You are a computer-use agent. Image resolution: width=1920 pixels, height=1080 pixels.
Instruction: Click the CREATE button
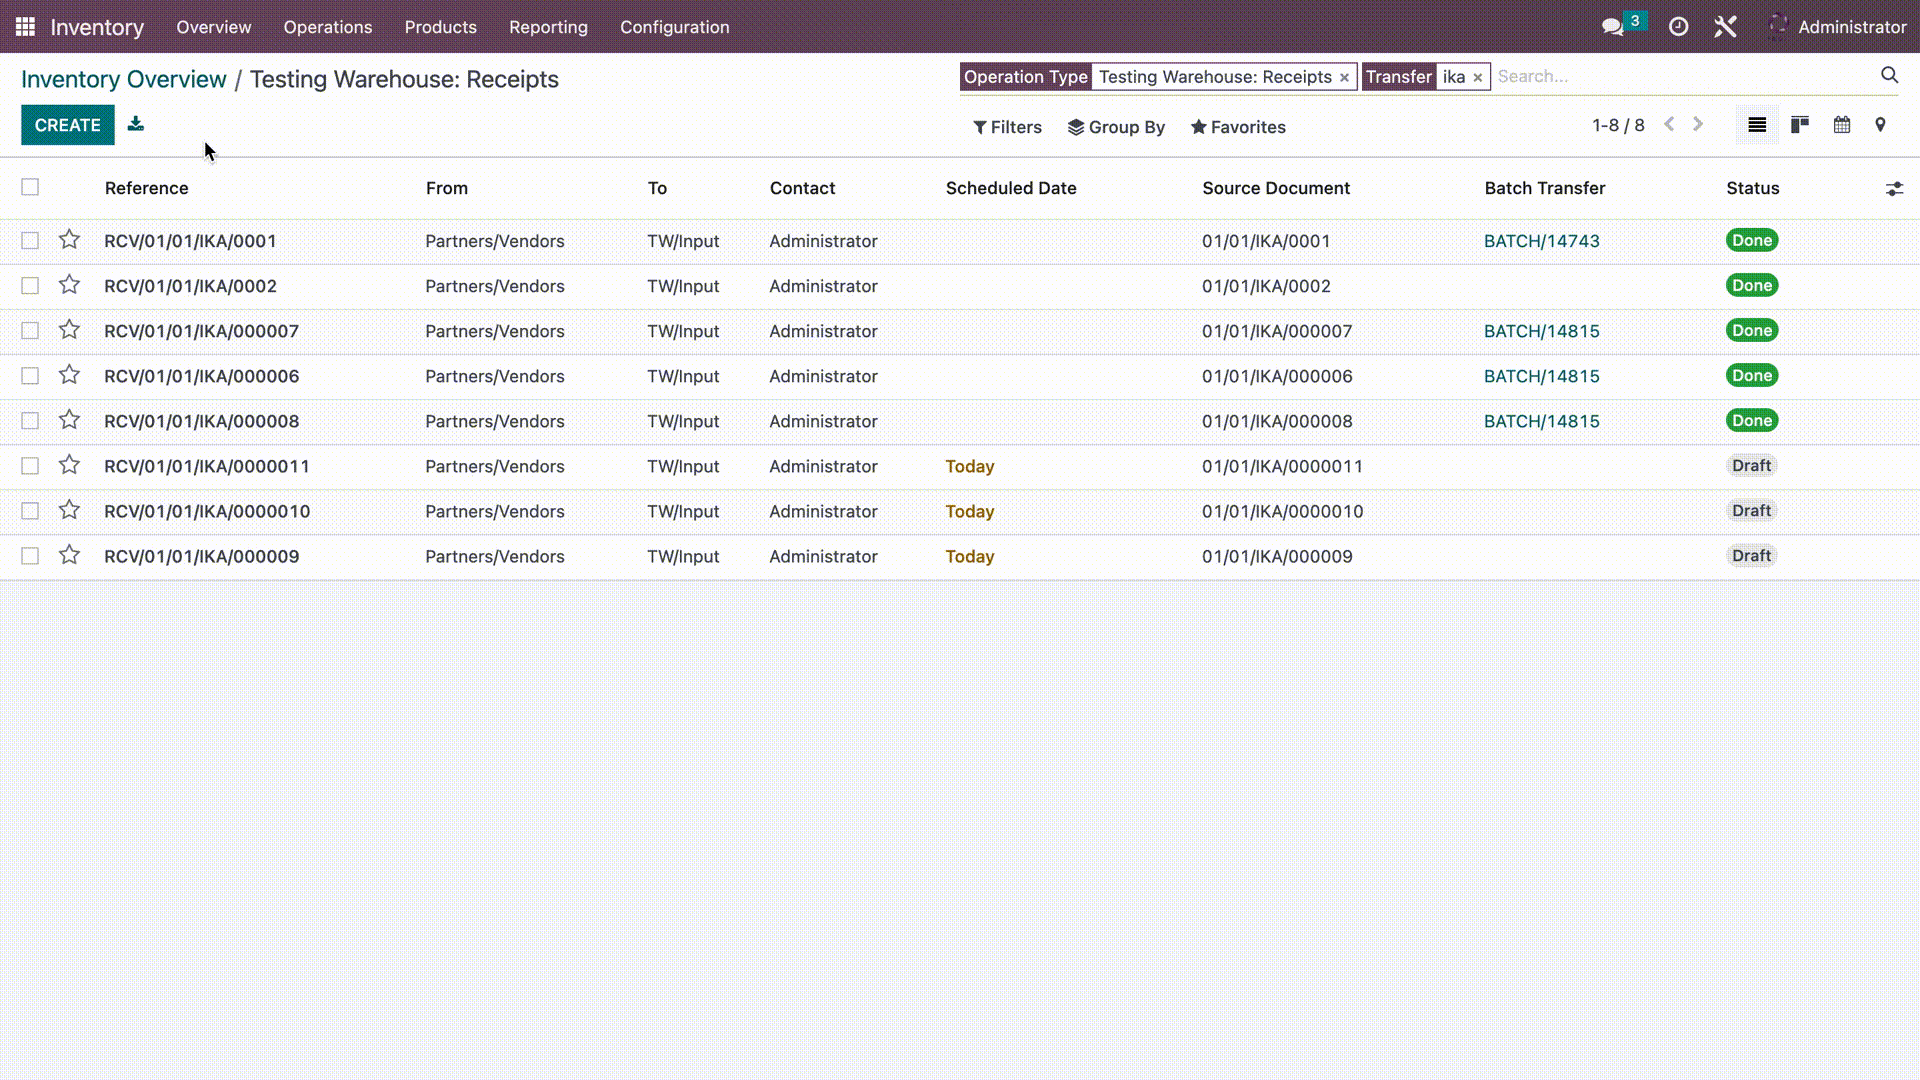click(67, 124)
